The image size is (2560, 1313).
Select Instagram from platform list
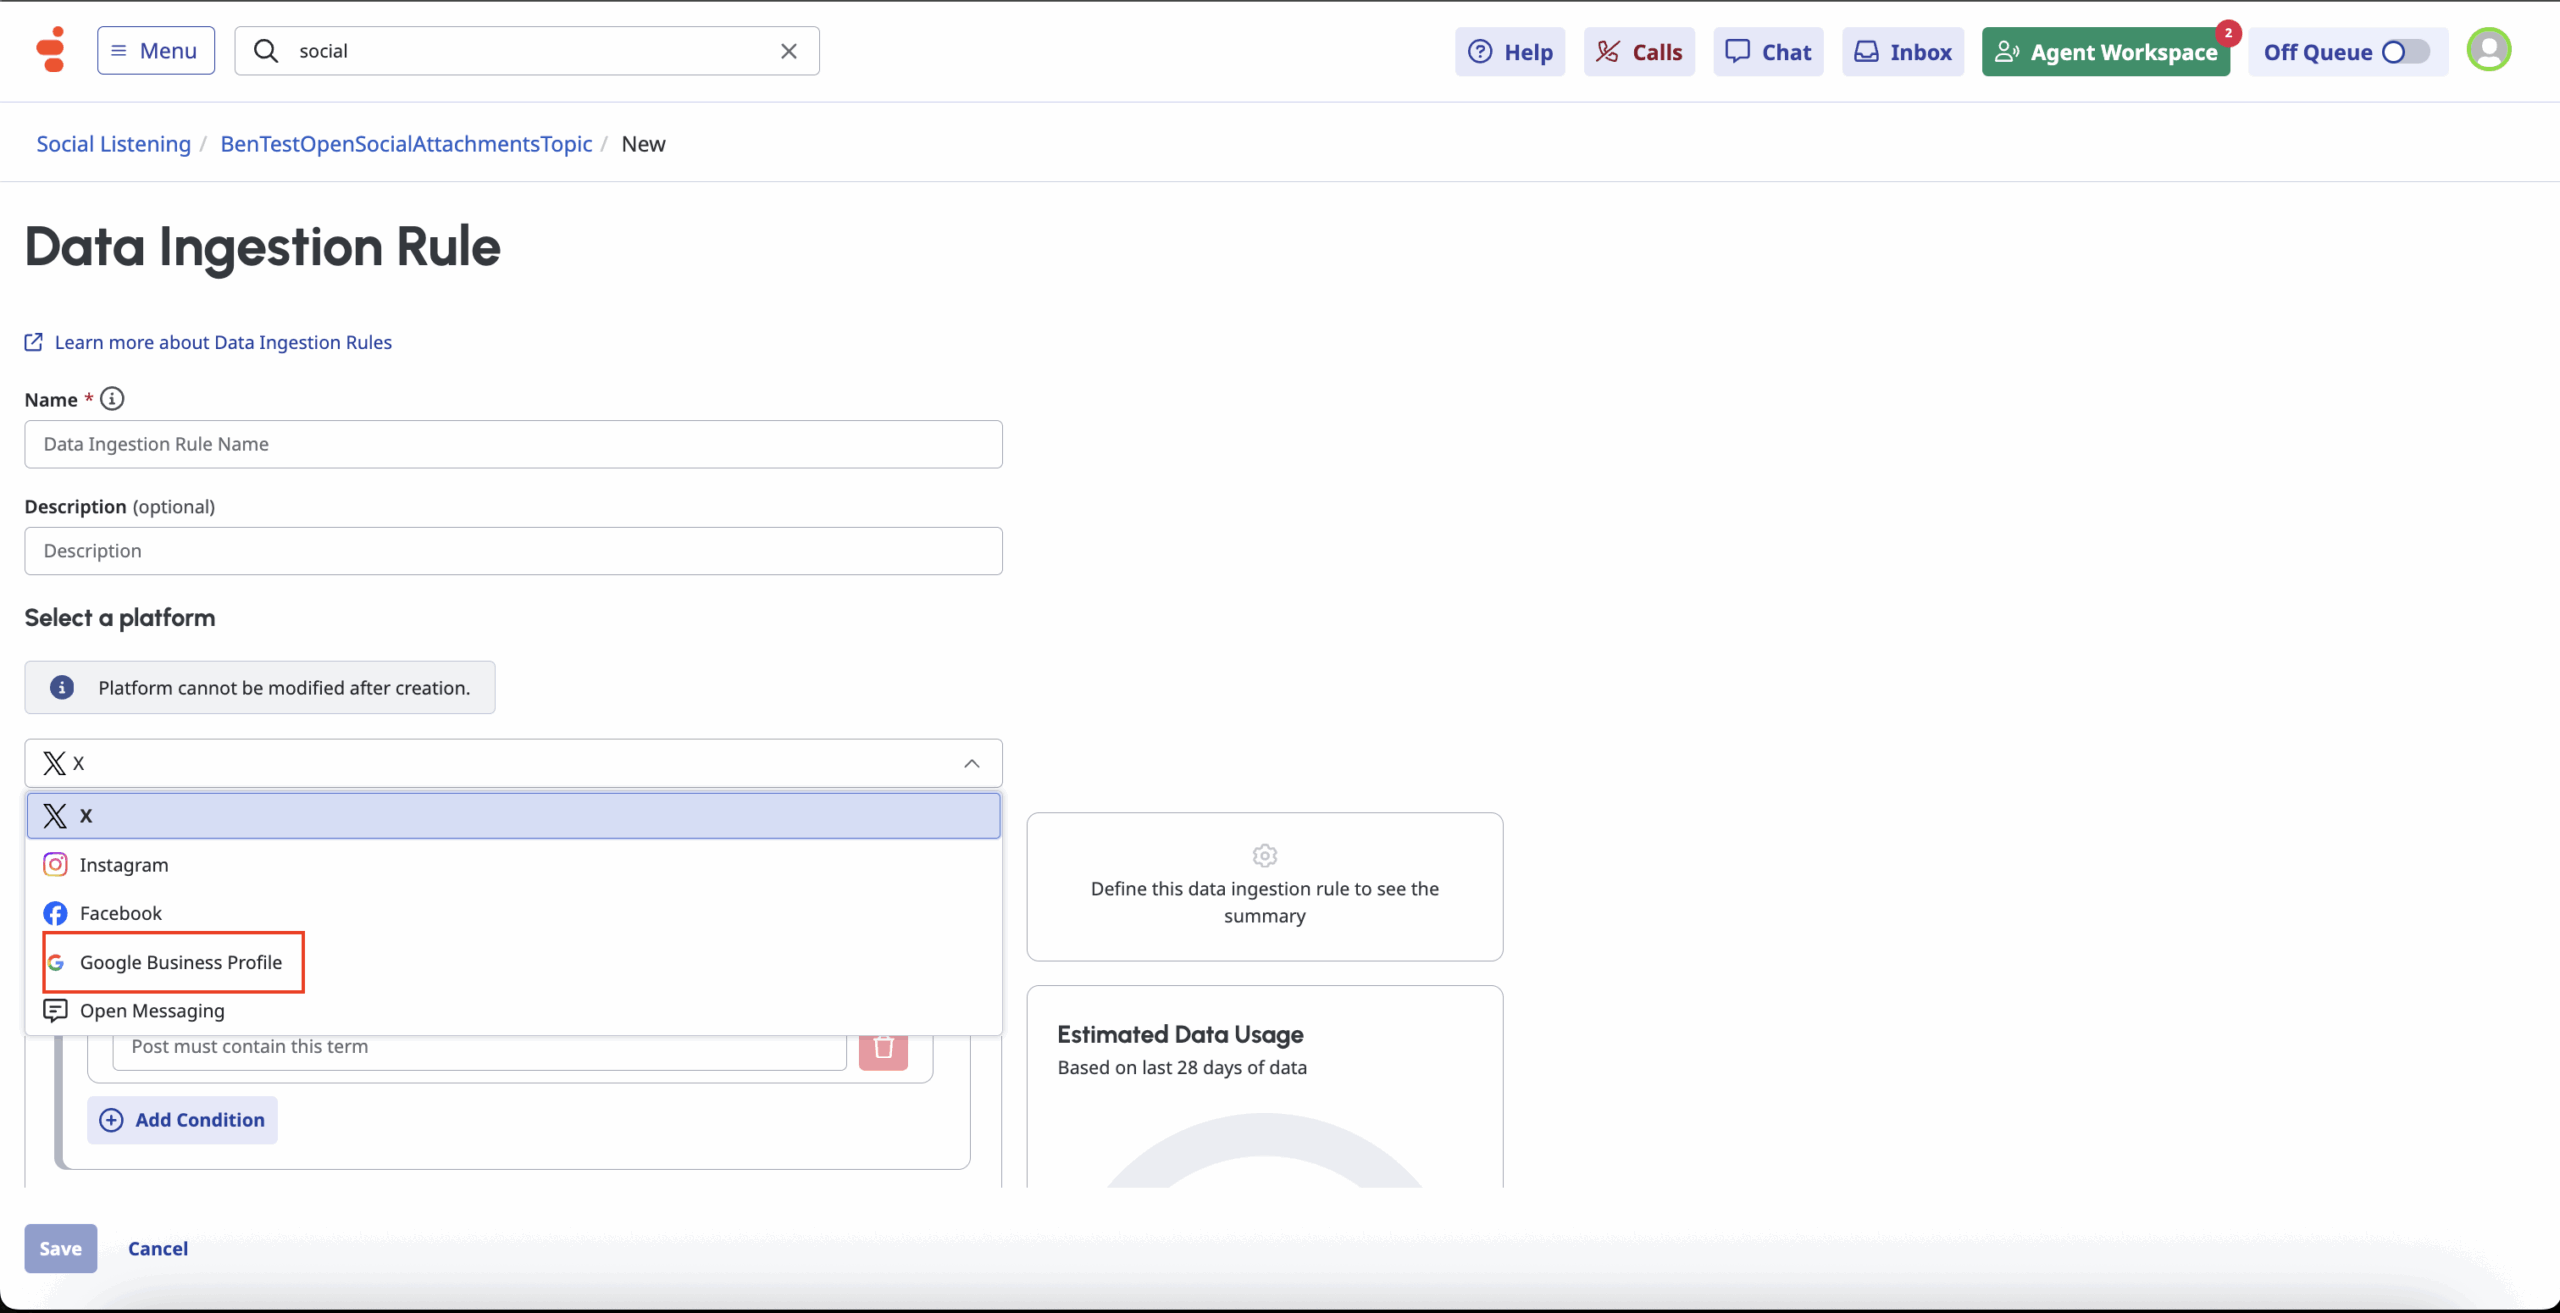click(124, 865)
